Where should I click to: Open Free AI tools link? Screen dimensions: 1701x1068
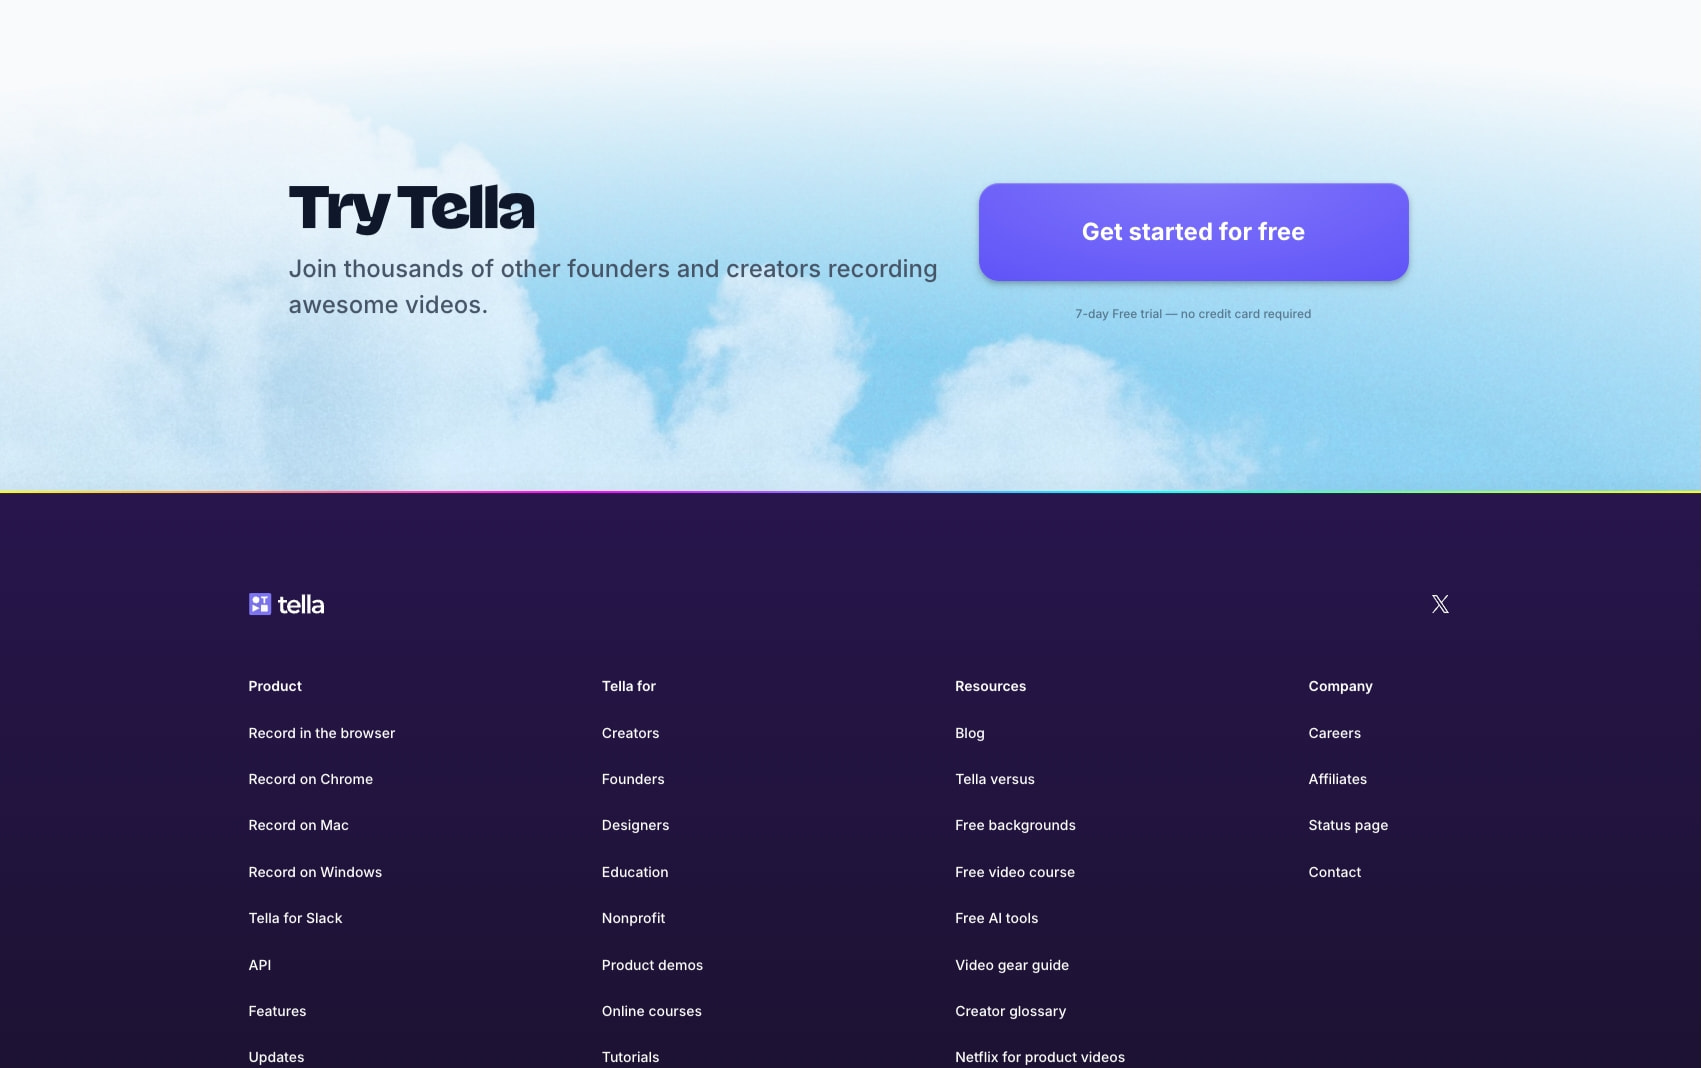tap(997, 918)
